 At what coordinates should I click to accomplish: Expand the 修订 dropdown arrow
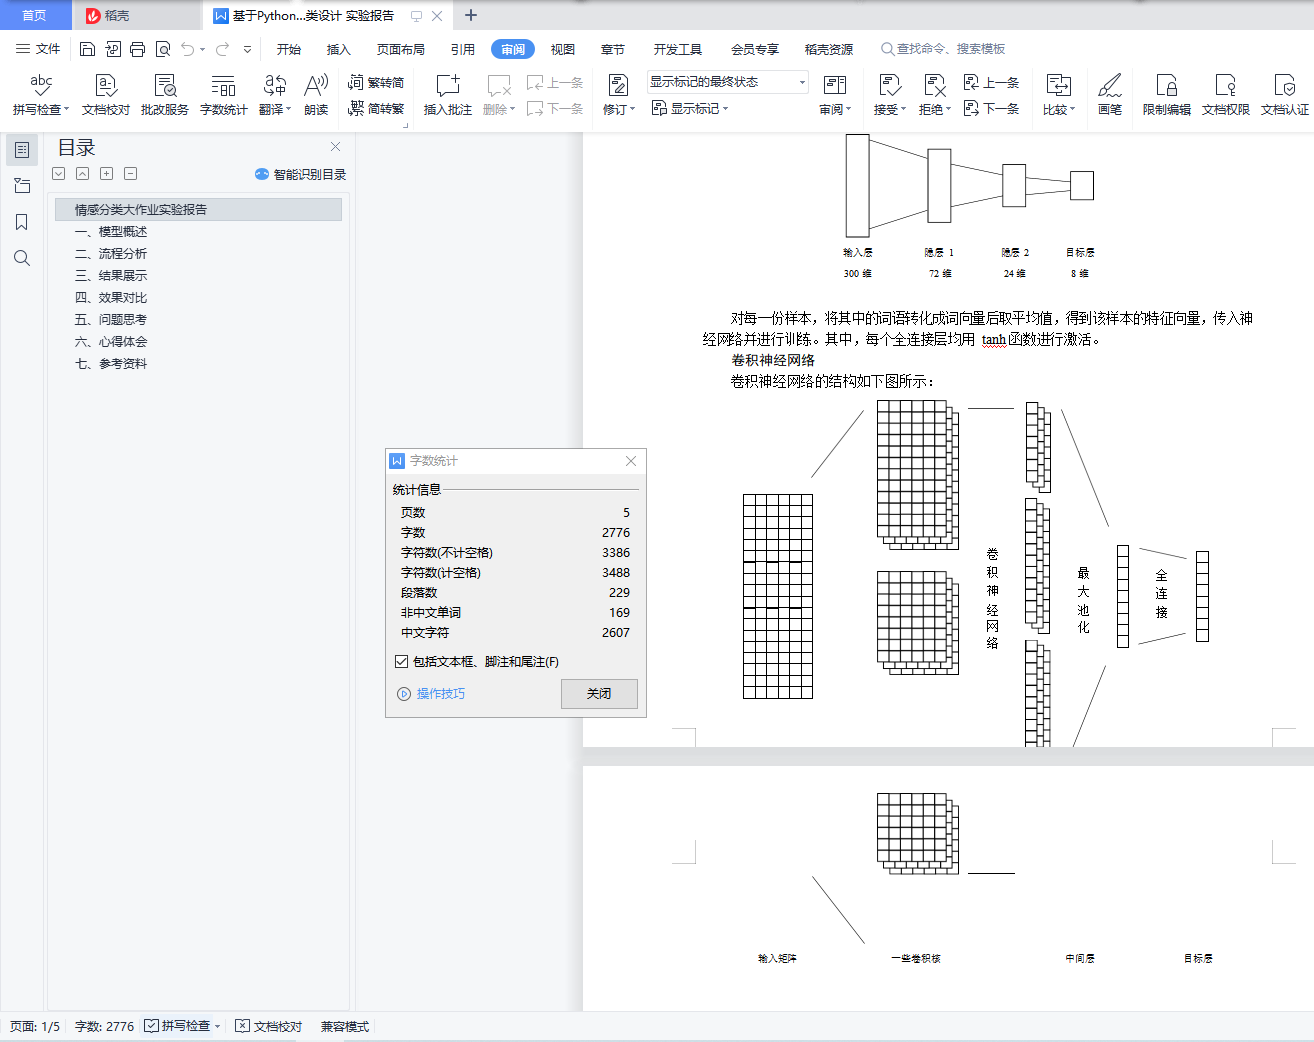point(633,110)
